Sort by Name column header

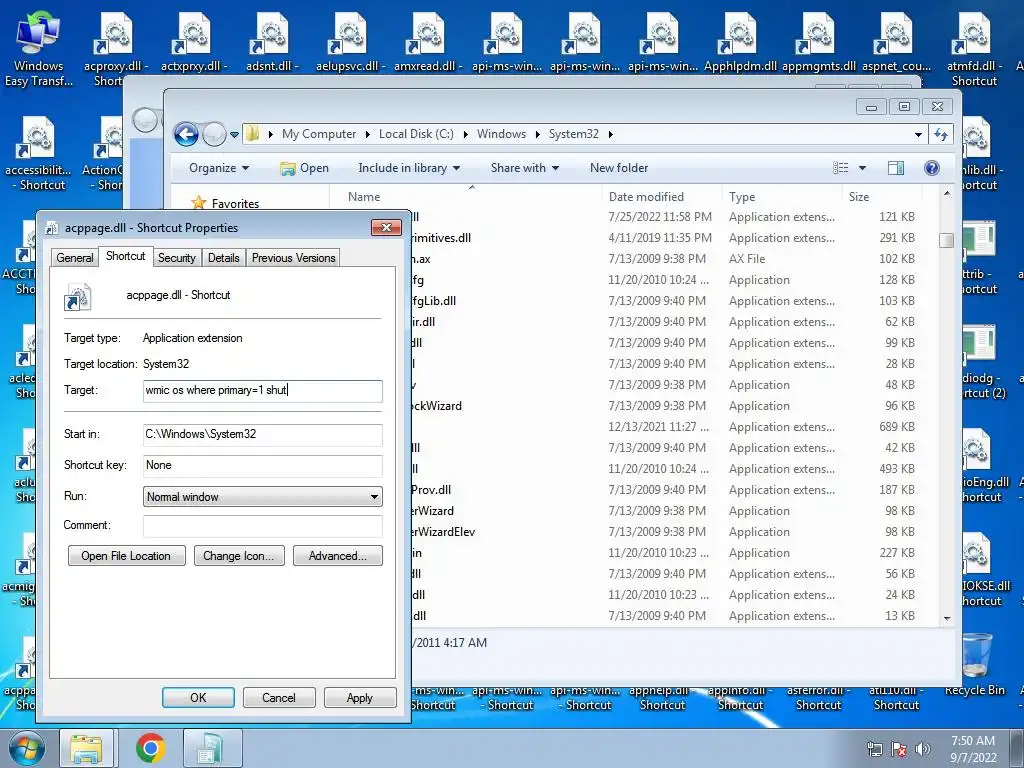(468, 197)
